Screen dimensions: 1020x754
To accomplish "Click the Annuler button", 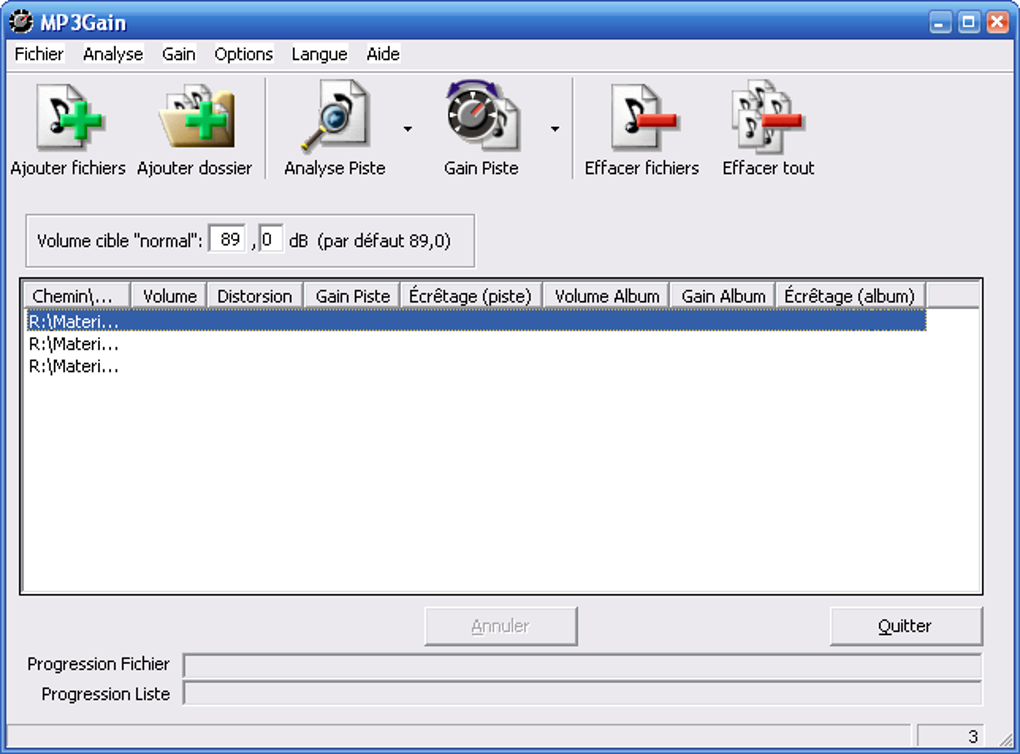I will 501,626.
